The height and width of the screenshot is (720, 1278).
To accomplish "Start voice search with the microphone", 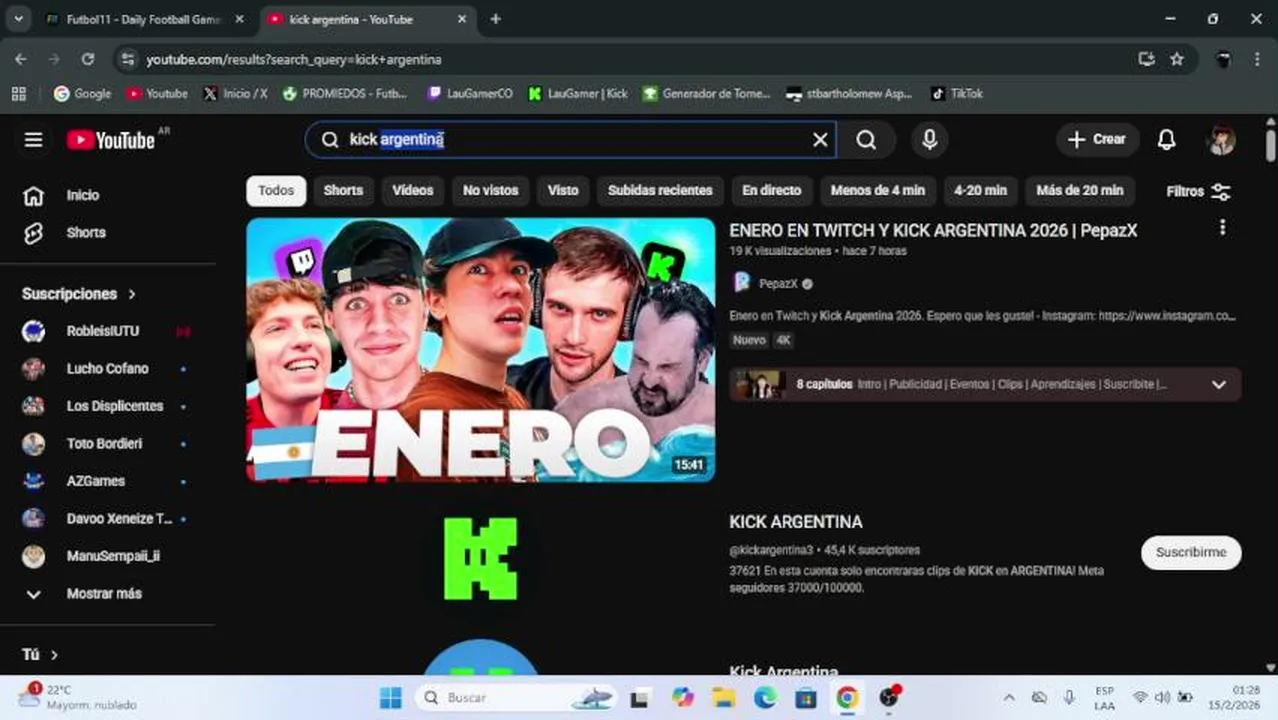I will tap(929, 140).
